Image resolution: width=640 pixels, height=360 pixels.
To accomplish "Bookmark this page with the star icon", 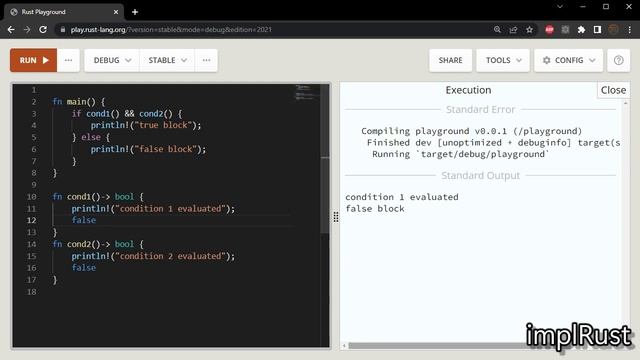I will (x=529, y=29).
